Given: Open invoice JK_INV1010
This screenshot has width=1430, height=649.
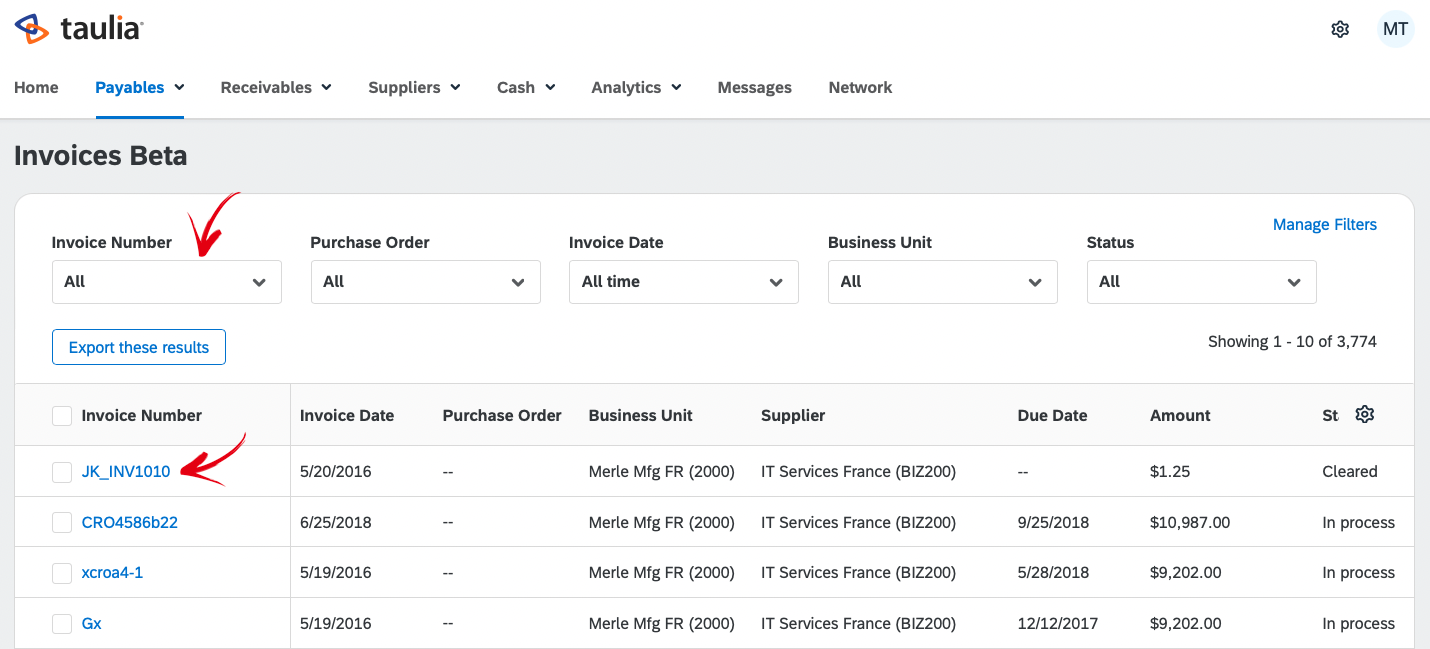Looking at the screenshot, I should click(126, 472).
